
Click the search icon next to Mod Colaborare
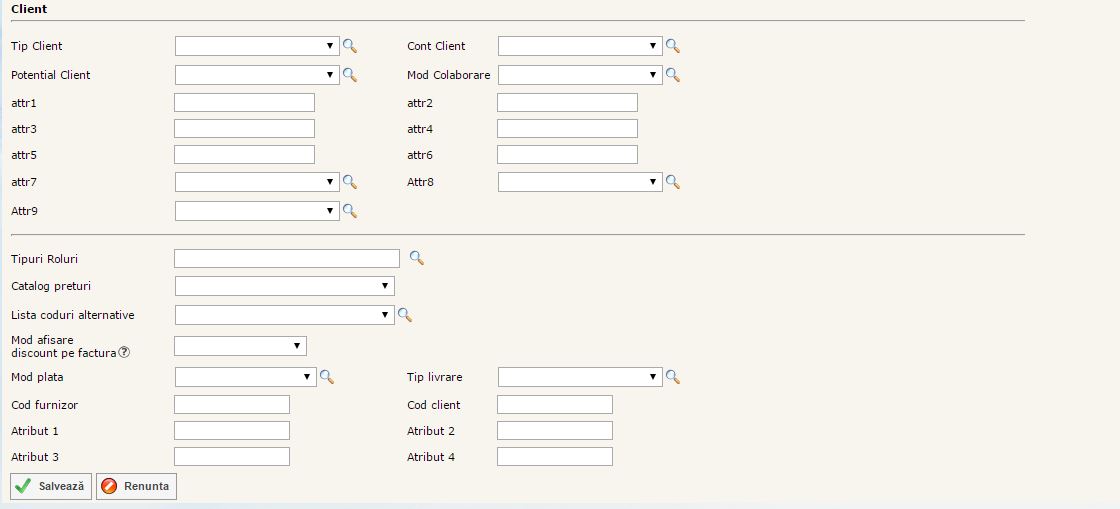click(673, 75)
